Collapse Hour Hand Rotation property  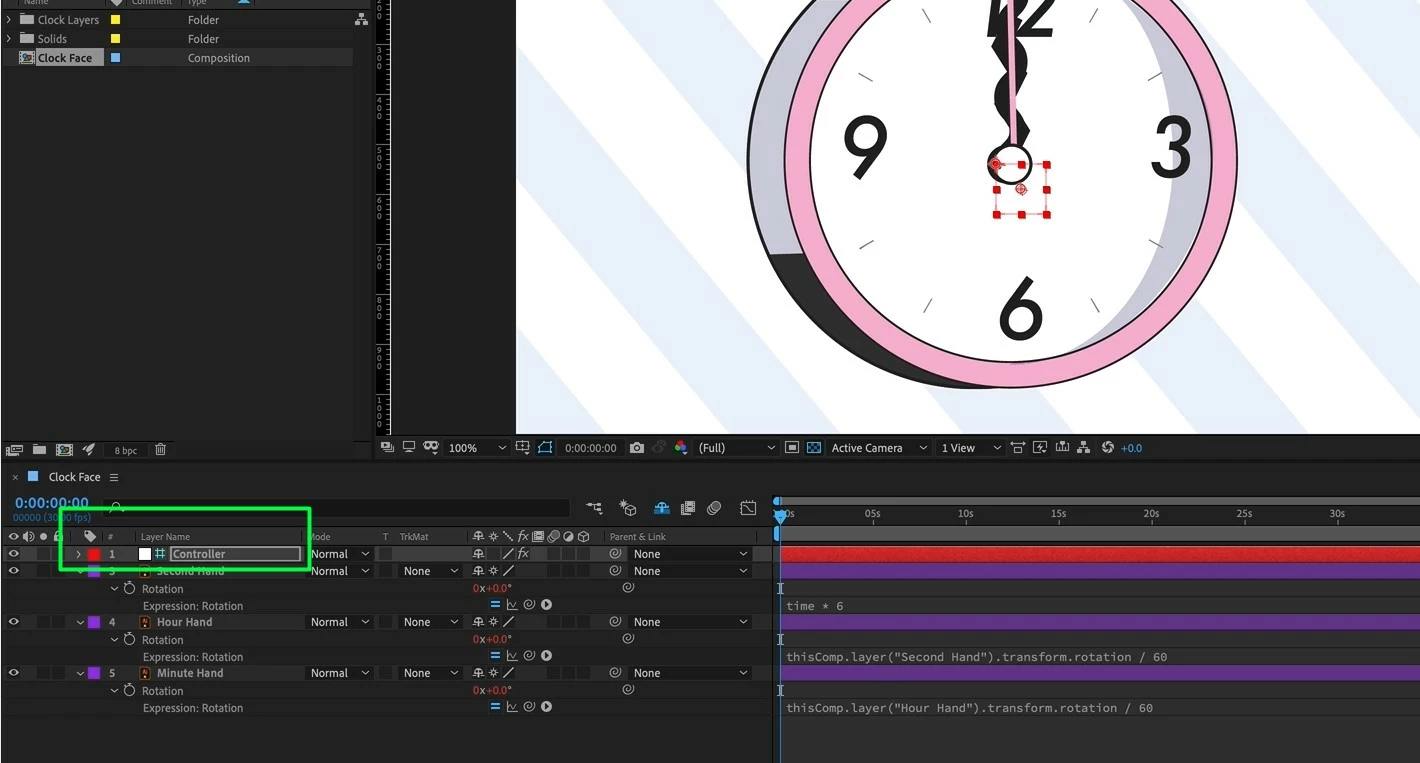114,639
